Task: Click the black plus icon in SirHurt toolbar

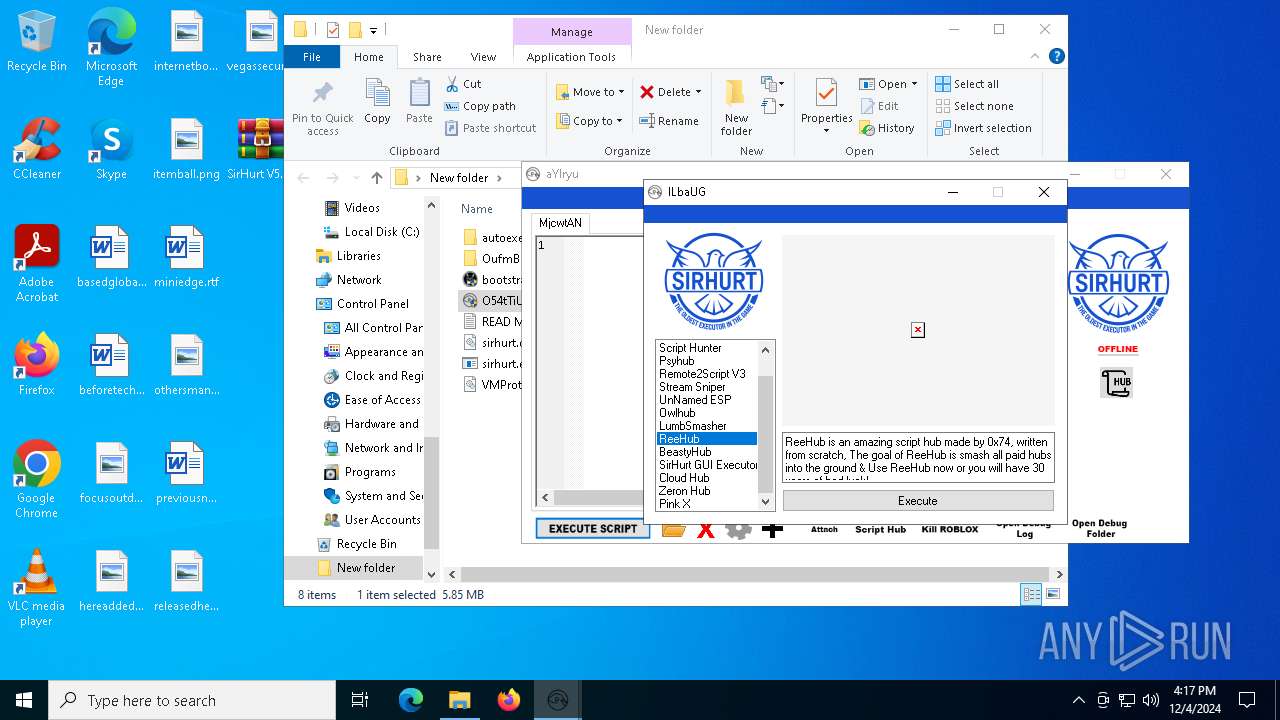Action: pyautogui.click(x=772, y=529)
